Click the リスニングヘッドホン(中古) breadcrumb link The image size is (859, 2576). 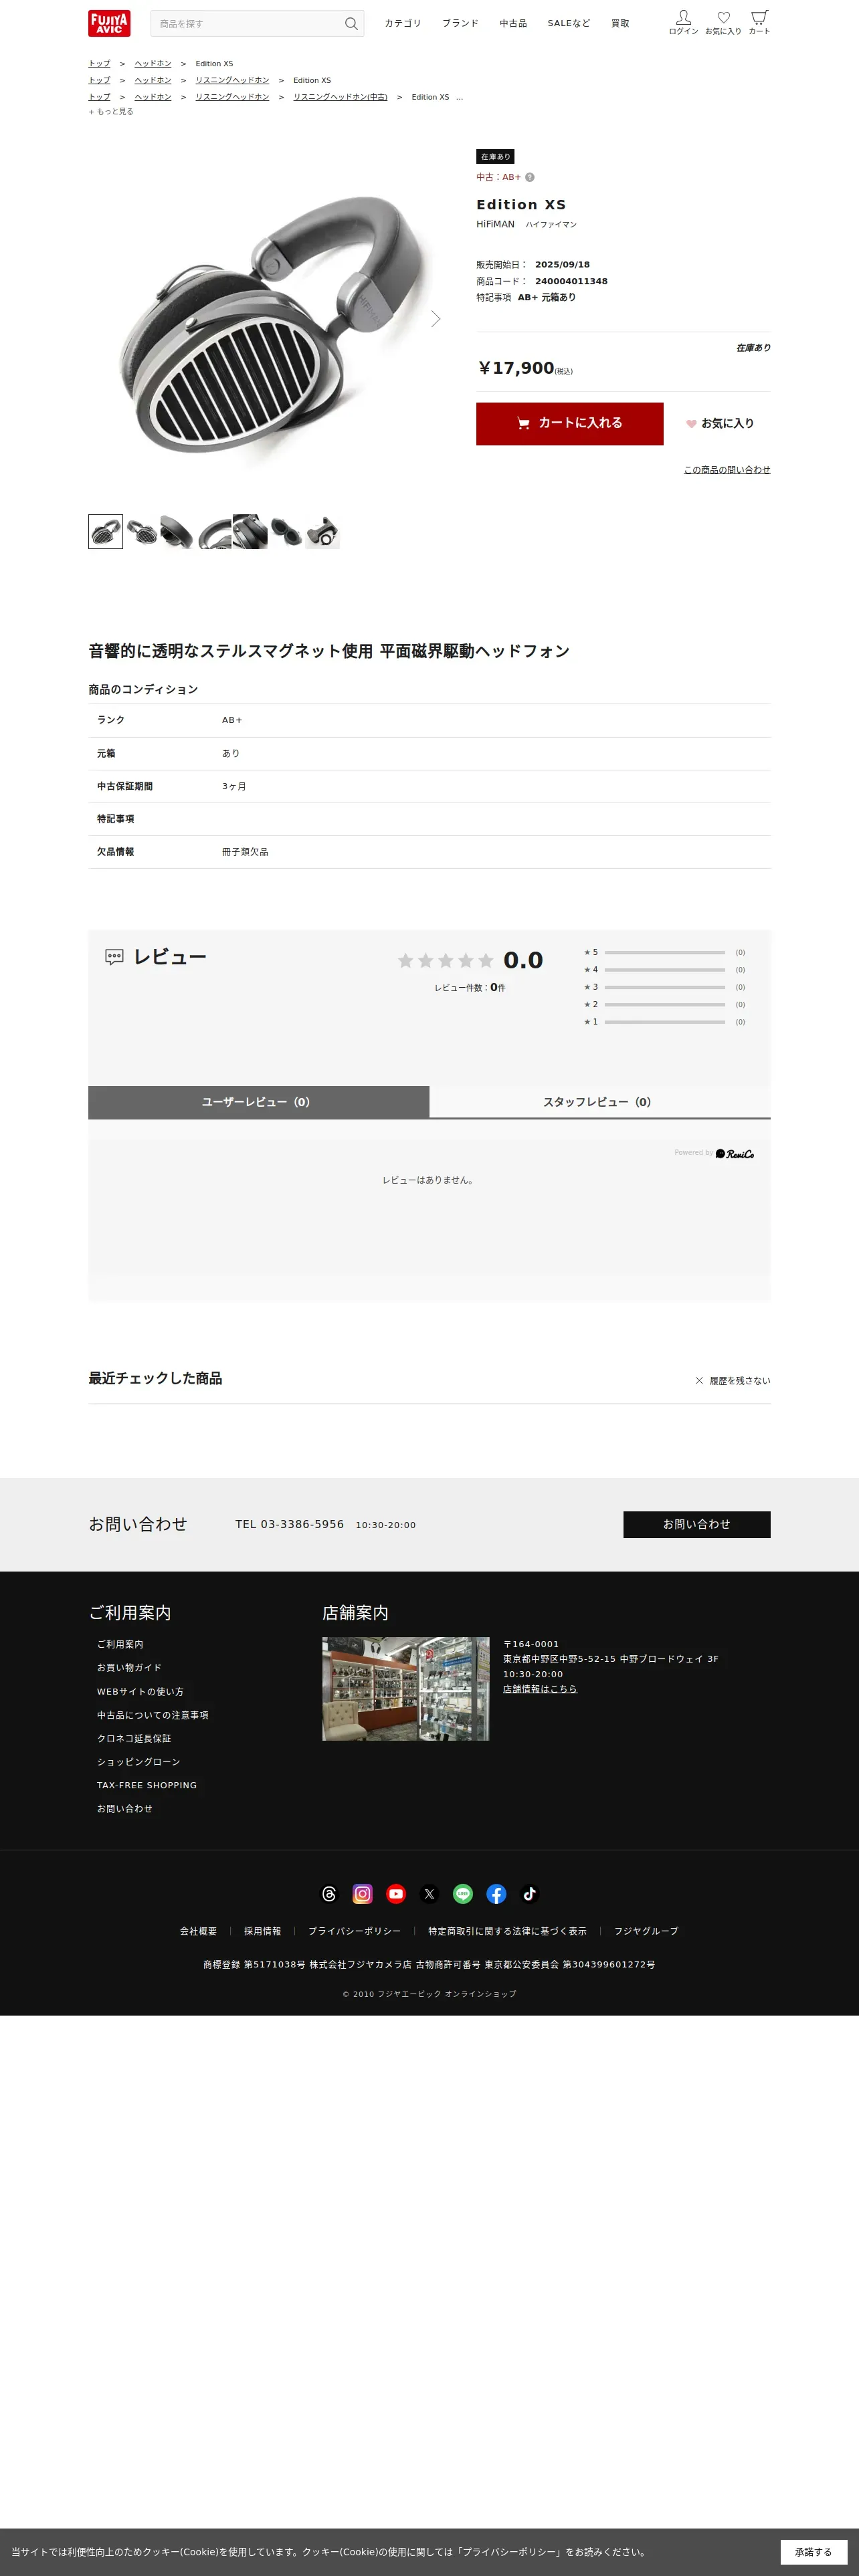click(x=340, y=97)
